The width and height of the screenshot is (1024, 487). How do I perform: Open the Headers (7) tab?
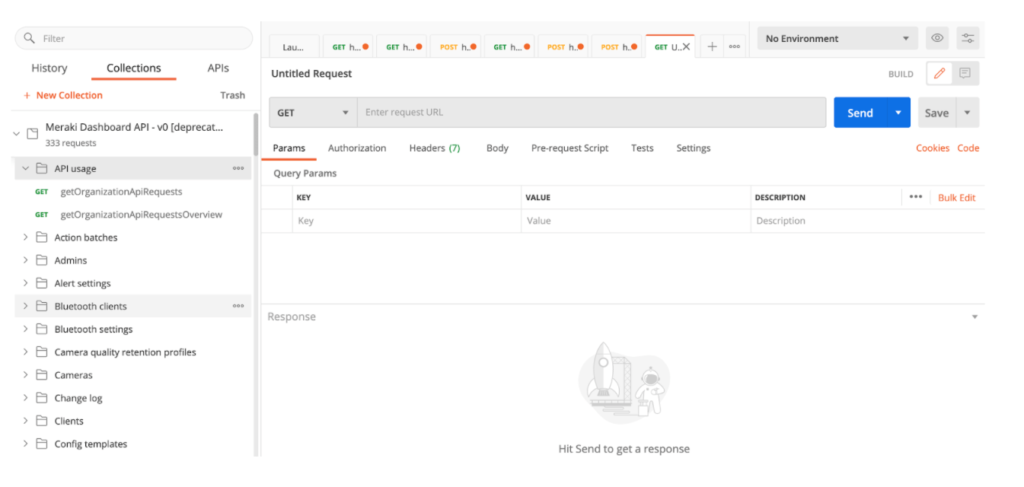(434, 148)
